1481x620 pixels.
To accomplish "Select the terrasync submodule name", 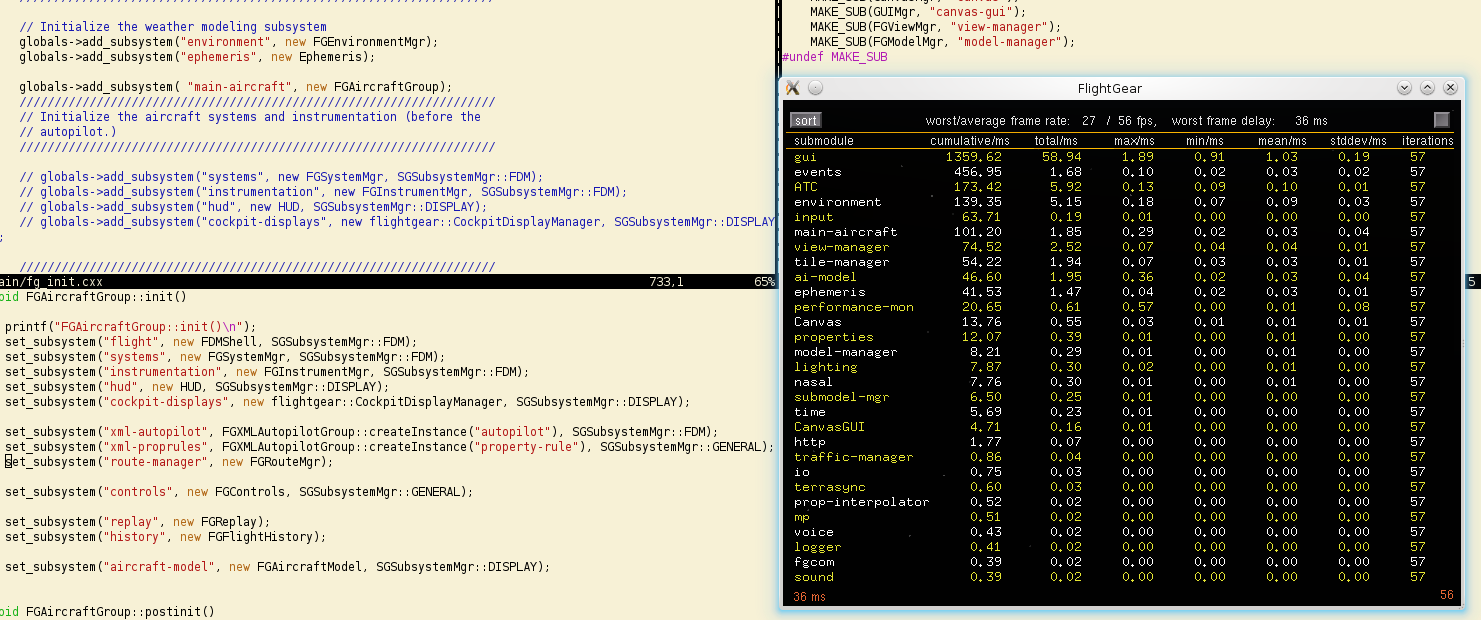I will [830, 487].
